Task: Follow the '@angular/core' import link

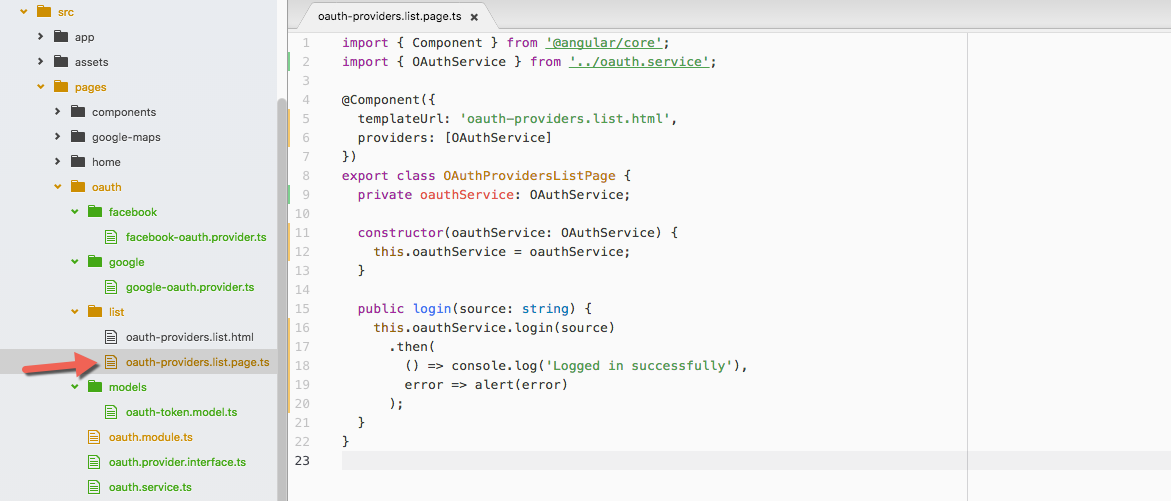Action: click(603, 43)
